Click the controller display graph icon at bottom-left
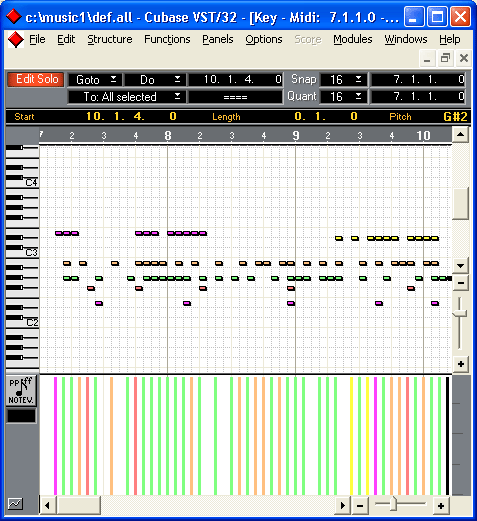This screenshot has height=521, width=477. tap(15, 503)
